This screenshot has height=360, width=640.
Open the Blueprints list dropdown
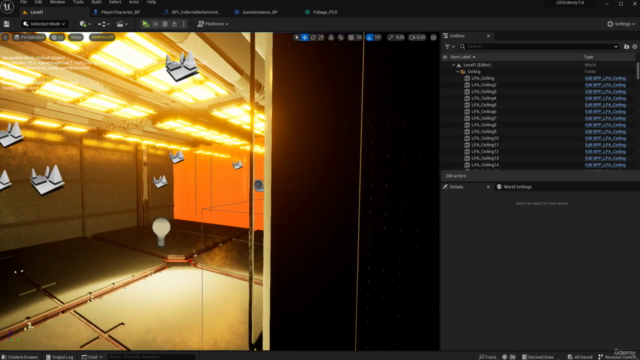[103, 24]
